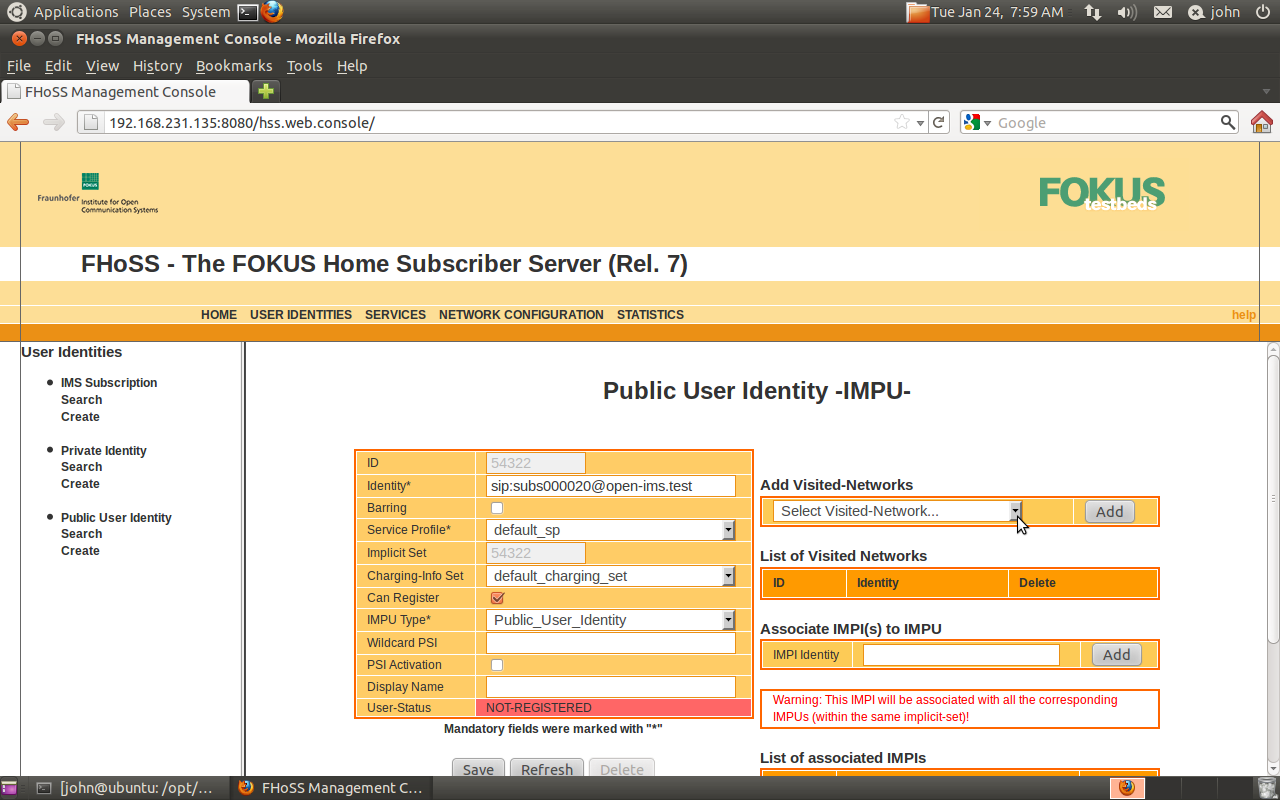Uncheck the Can Register checkbox

coord(497,598)
